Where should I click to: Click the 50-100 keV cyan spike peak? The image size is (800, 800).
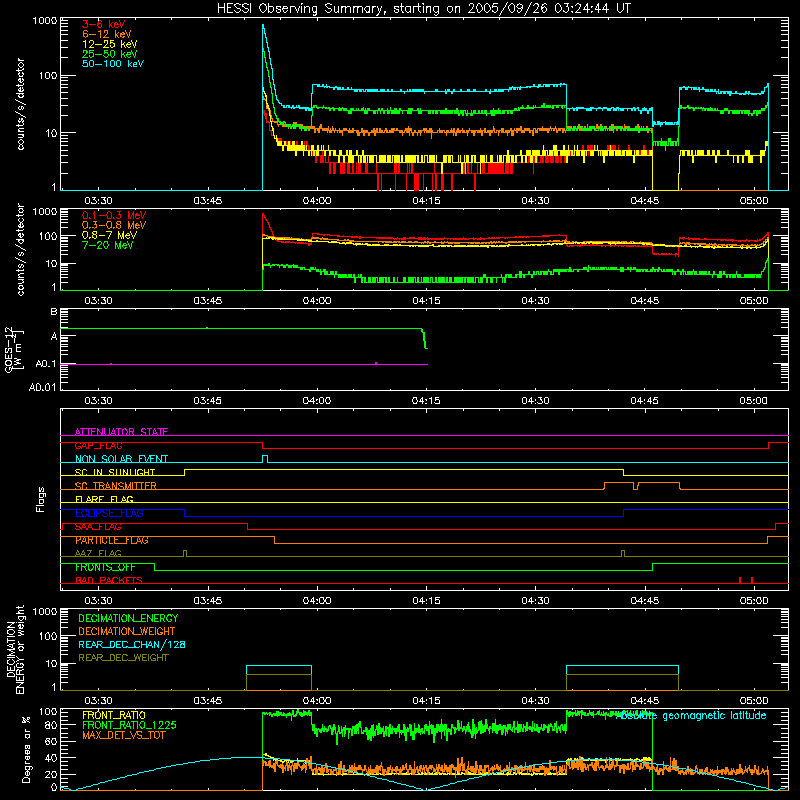pyautogui.click(x=263, y=25)
